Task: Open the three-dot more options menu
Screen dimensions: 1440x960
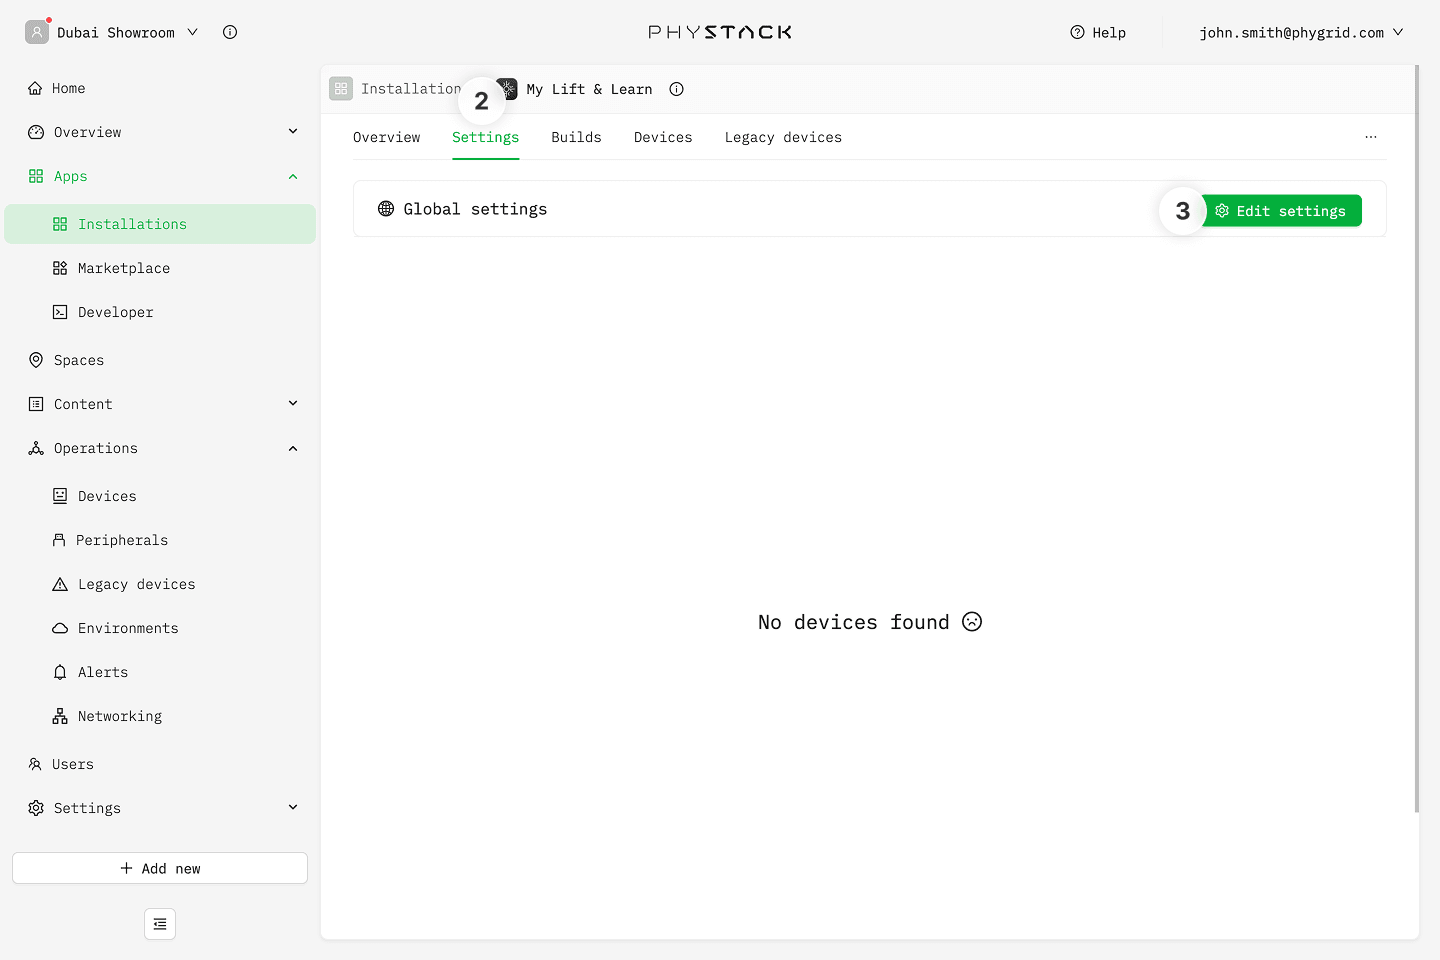Action: tap(1371, 137)
